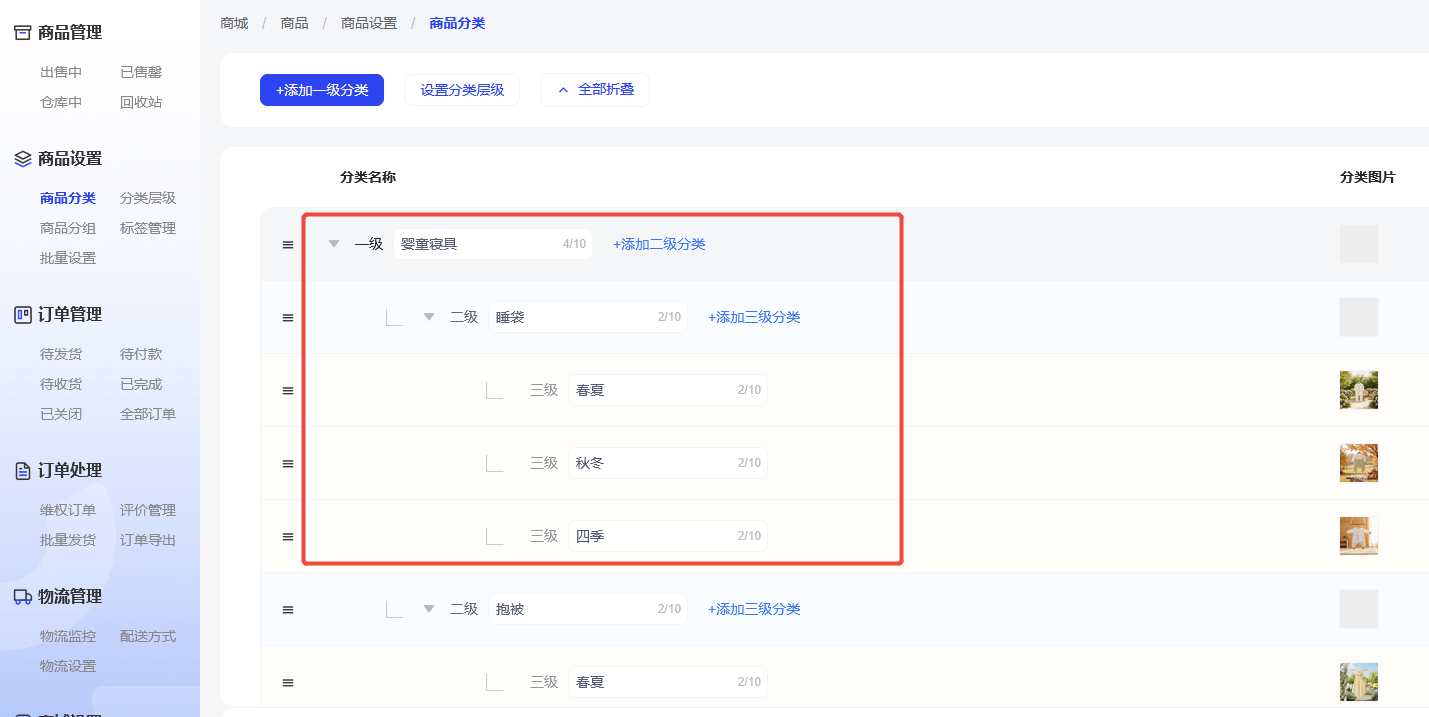This screenshot has width=1429, height=717.
Task: Click the 商品设置 layers icon in sidebar
Action: coord(22,159)
